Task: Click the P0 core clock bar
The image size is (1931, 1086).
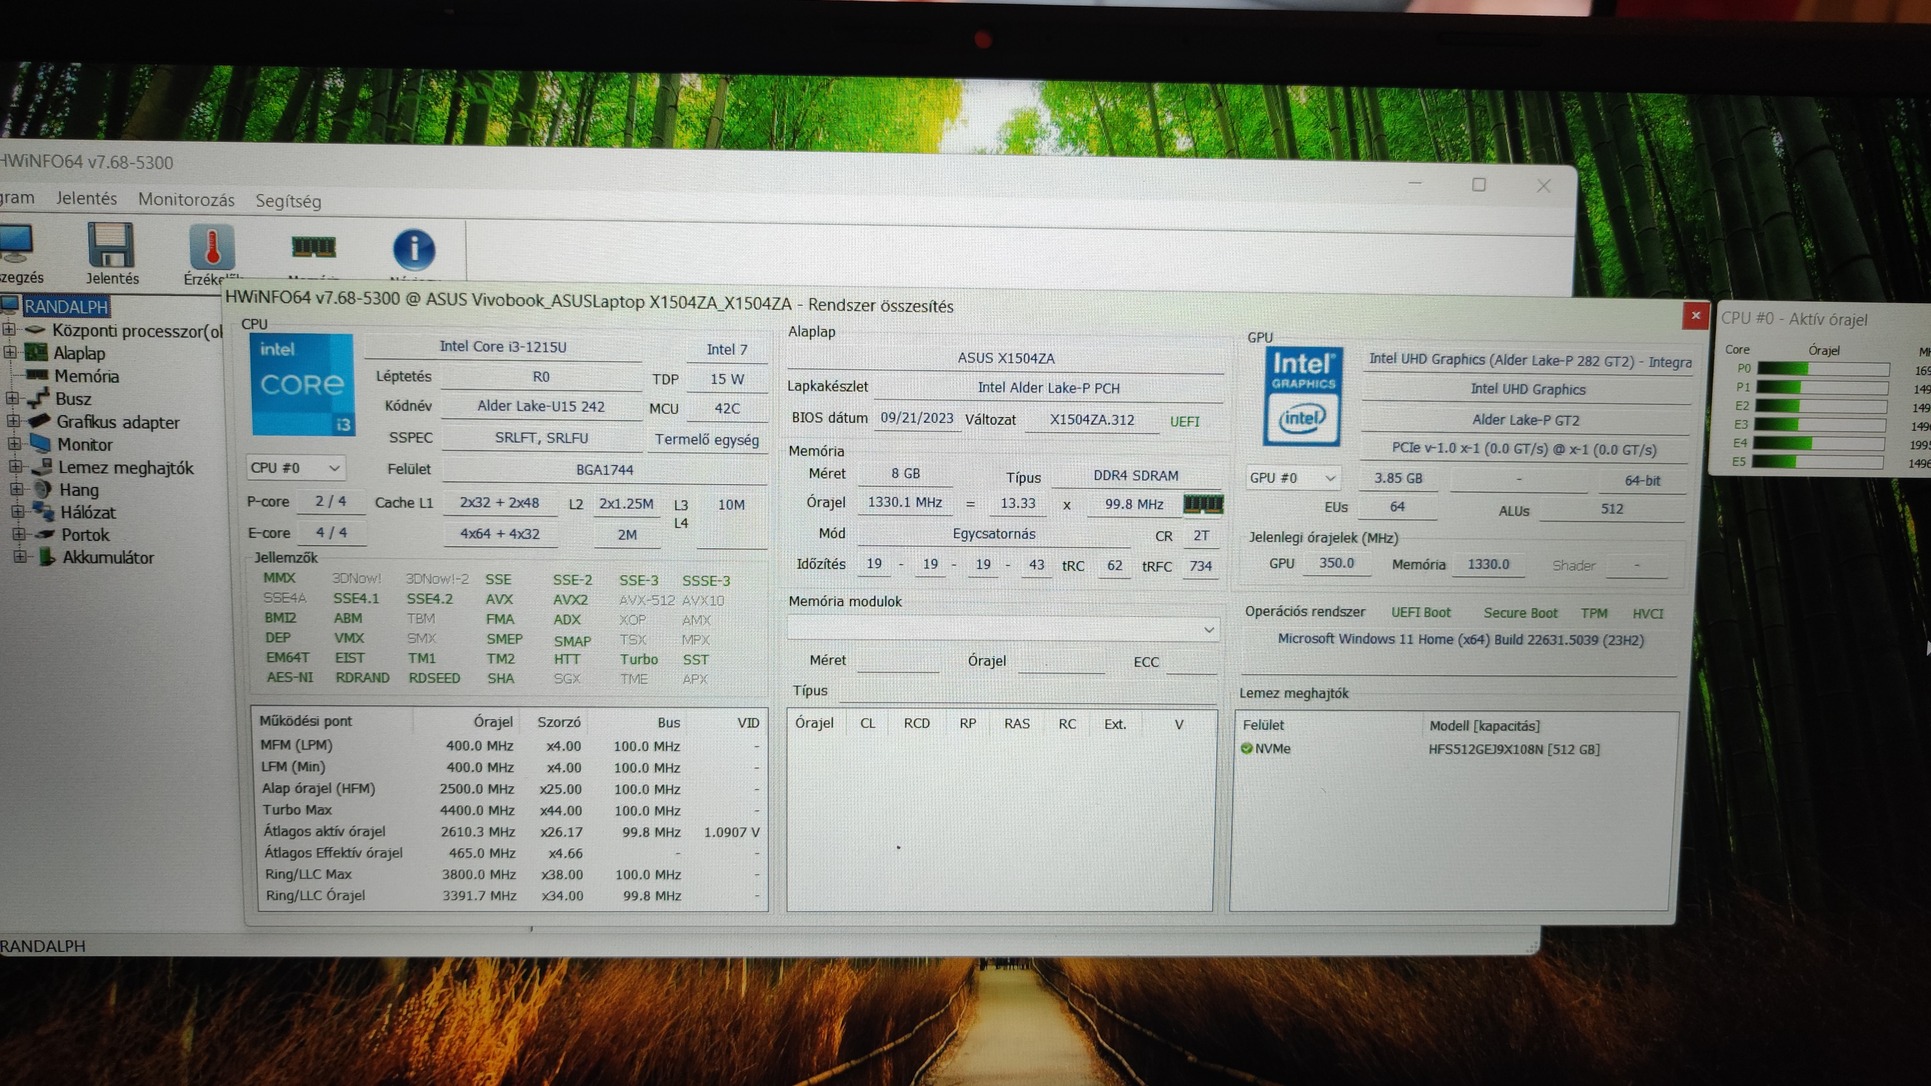Action: pyautogui.click(x=1822, y=369)
